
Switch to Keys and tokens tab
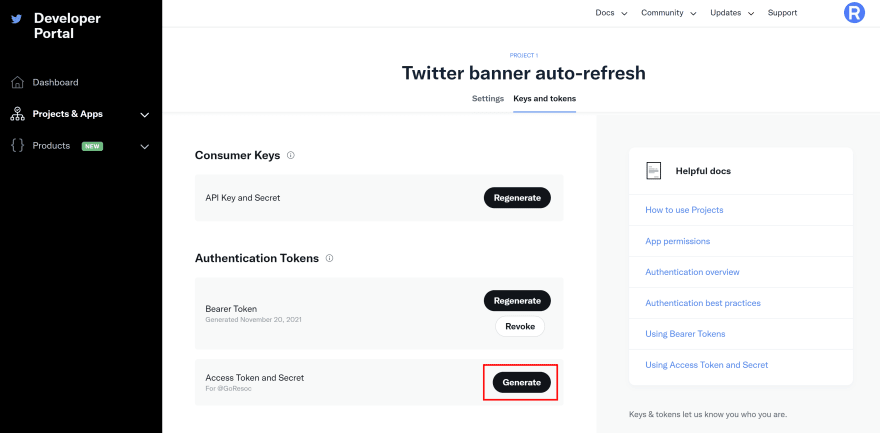point(544,98)
